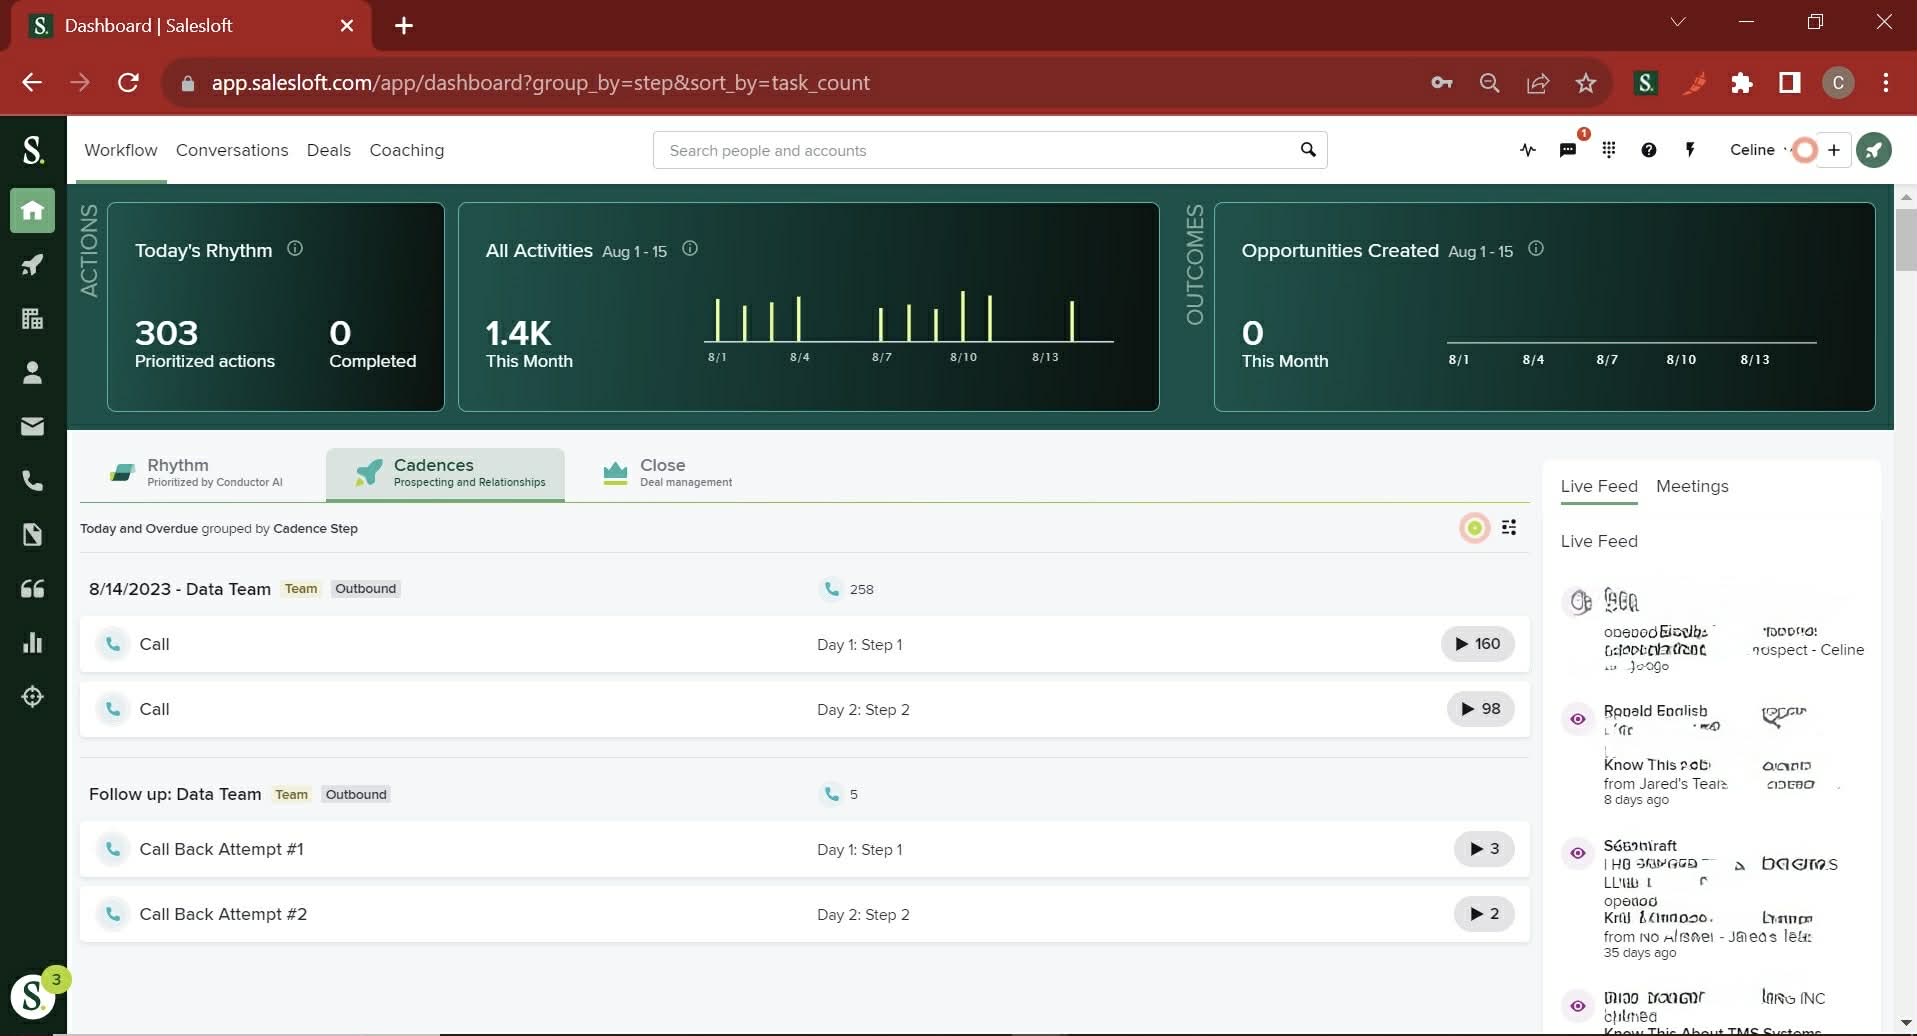The image size is (1917, 1036).
Task: Open the Home dashboard sidebar icon
Action: pyautogui.click(x=32, y=211)
